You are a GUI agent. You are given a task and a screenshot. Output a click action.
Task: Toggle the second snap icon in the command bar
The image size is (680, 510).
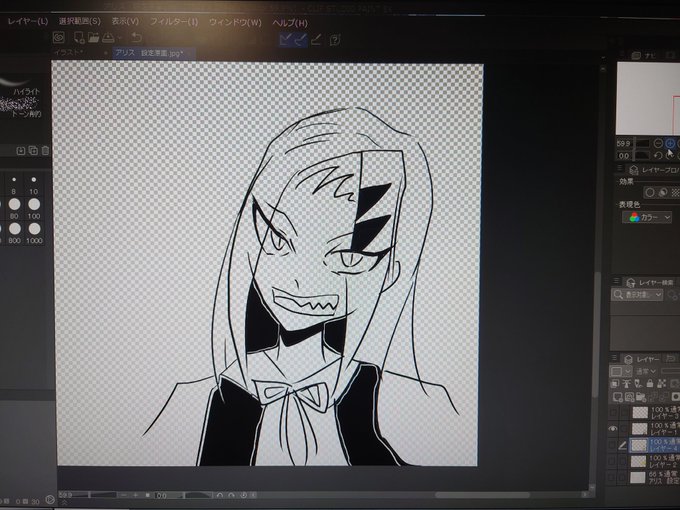301,39
